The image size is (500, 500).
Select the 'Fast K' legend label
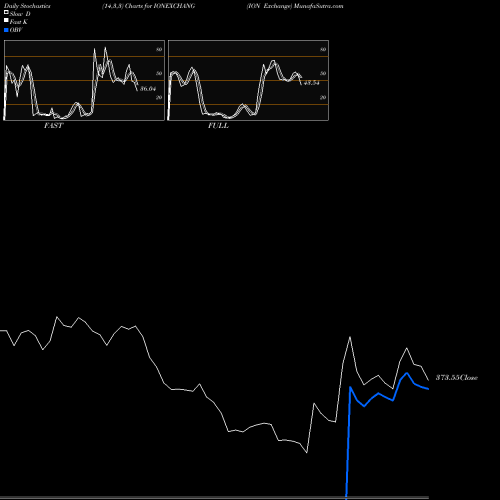tap(19, 22)
